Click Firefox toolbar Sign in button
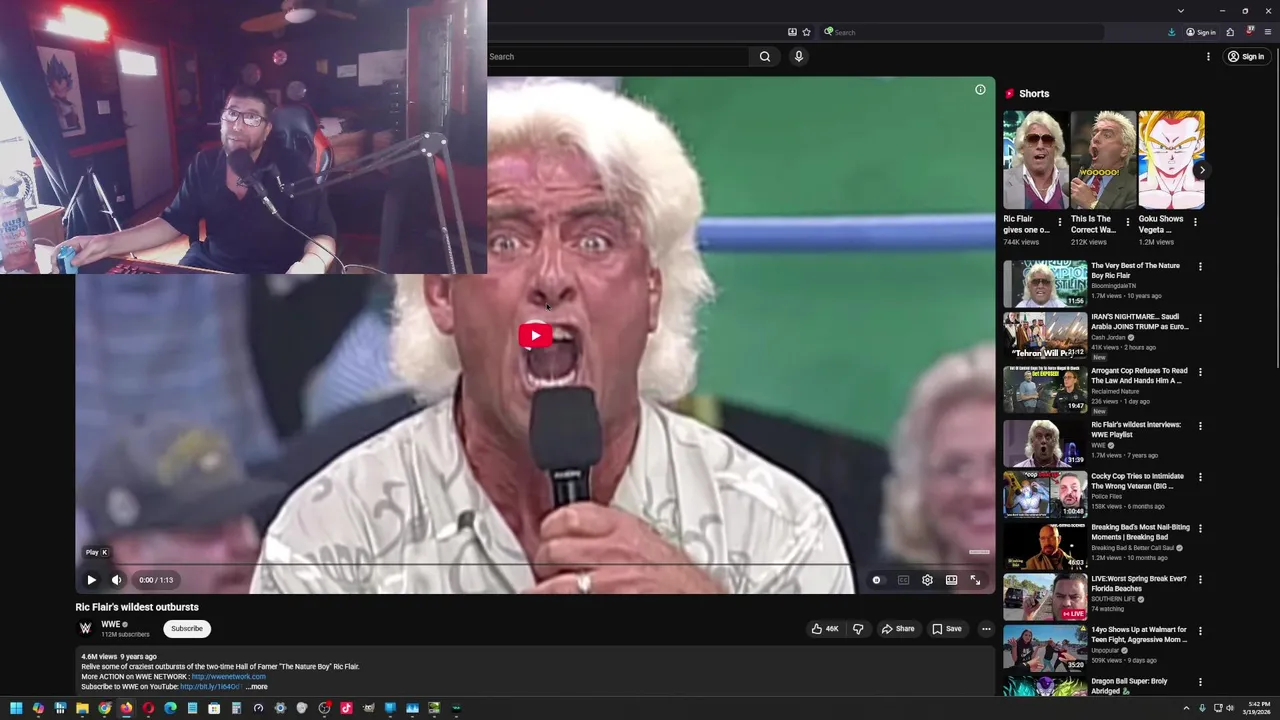 (1201, 32)
